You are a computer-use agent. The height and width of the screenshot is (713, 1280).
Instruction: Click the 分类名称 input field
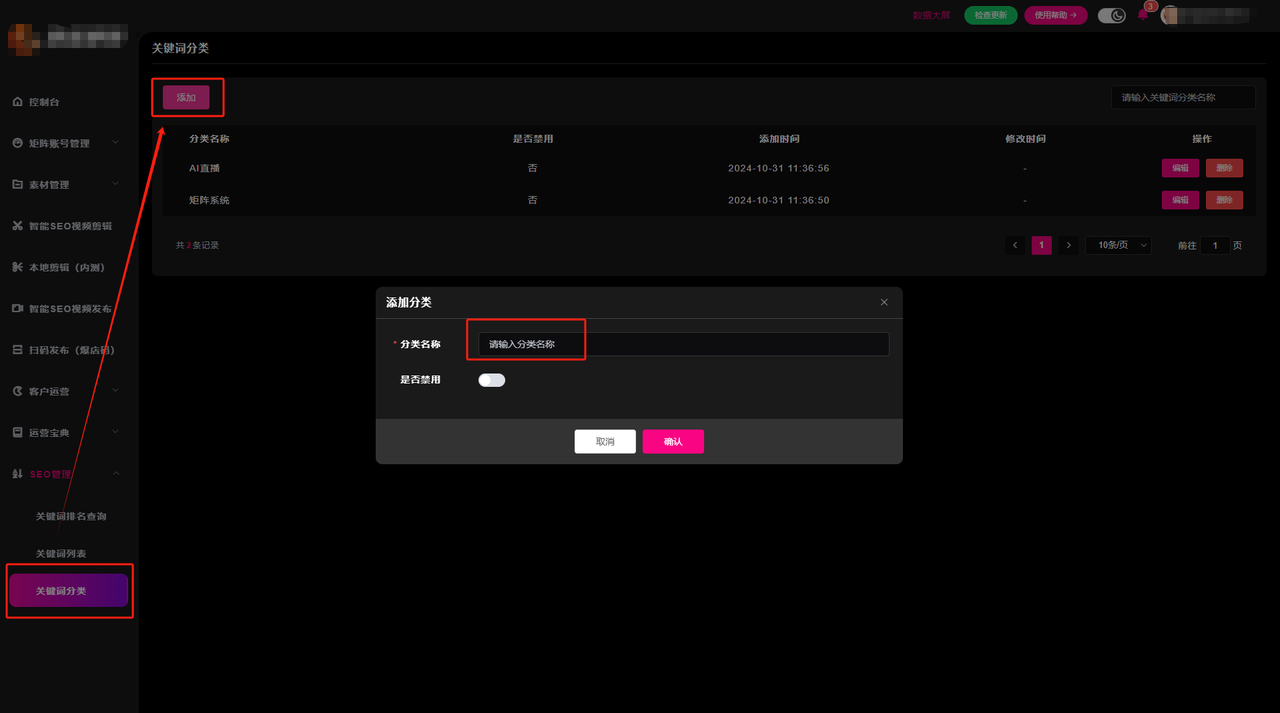point(683,344)
